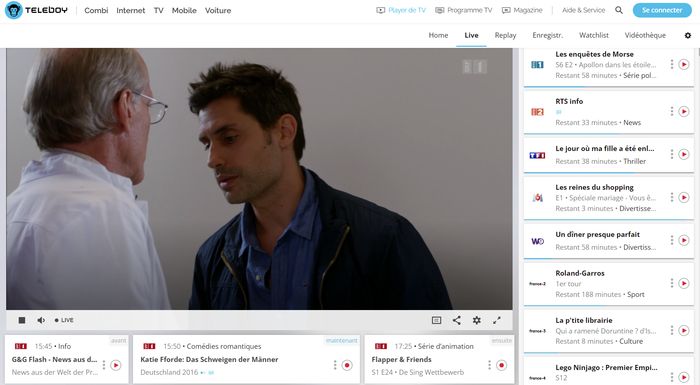
Task: Open the live settings gear next to Vidéothèque
Action: pyautogui.click(x=688, y=35)
